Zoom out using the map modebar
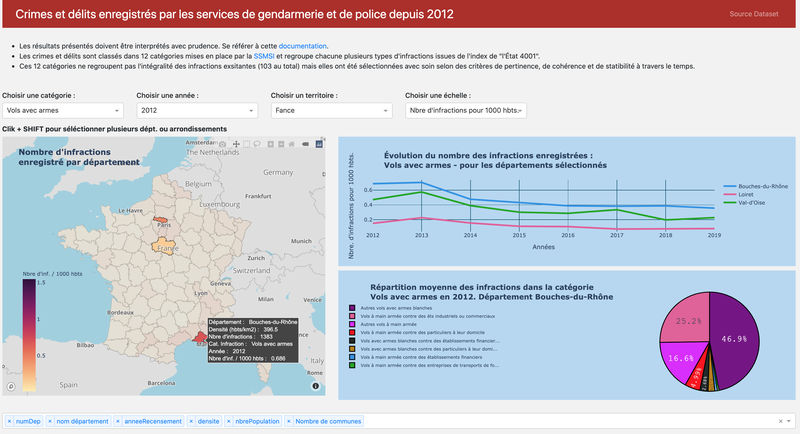Screen dimensions: 800x434 click(x=281, y=144)
